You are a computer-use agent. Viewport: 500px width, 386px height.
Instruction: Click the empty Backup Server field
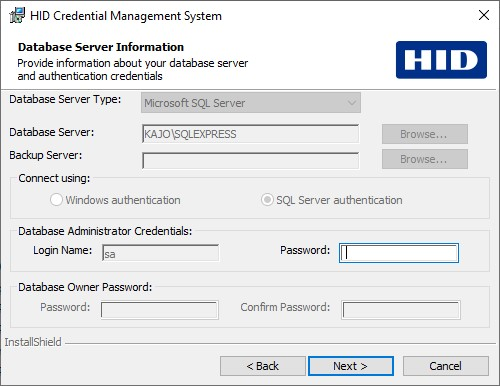point(251,161)
